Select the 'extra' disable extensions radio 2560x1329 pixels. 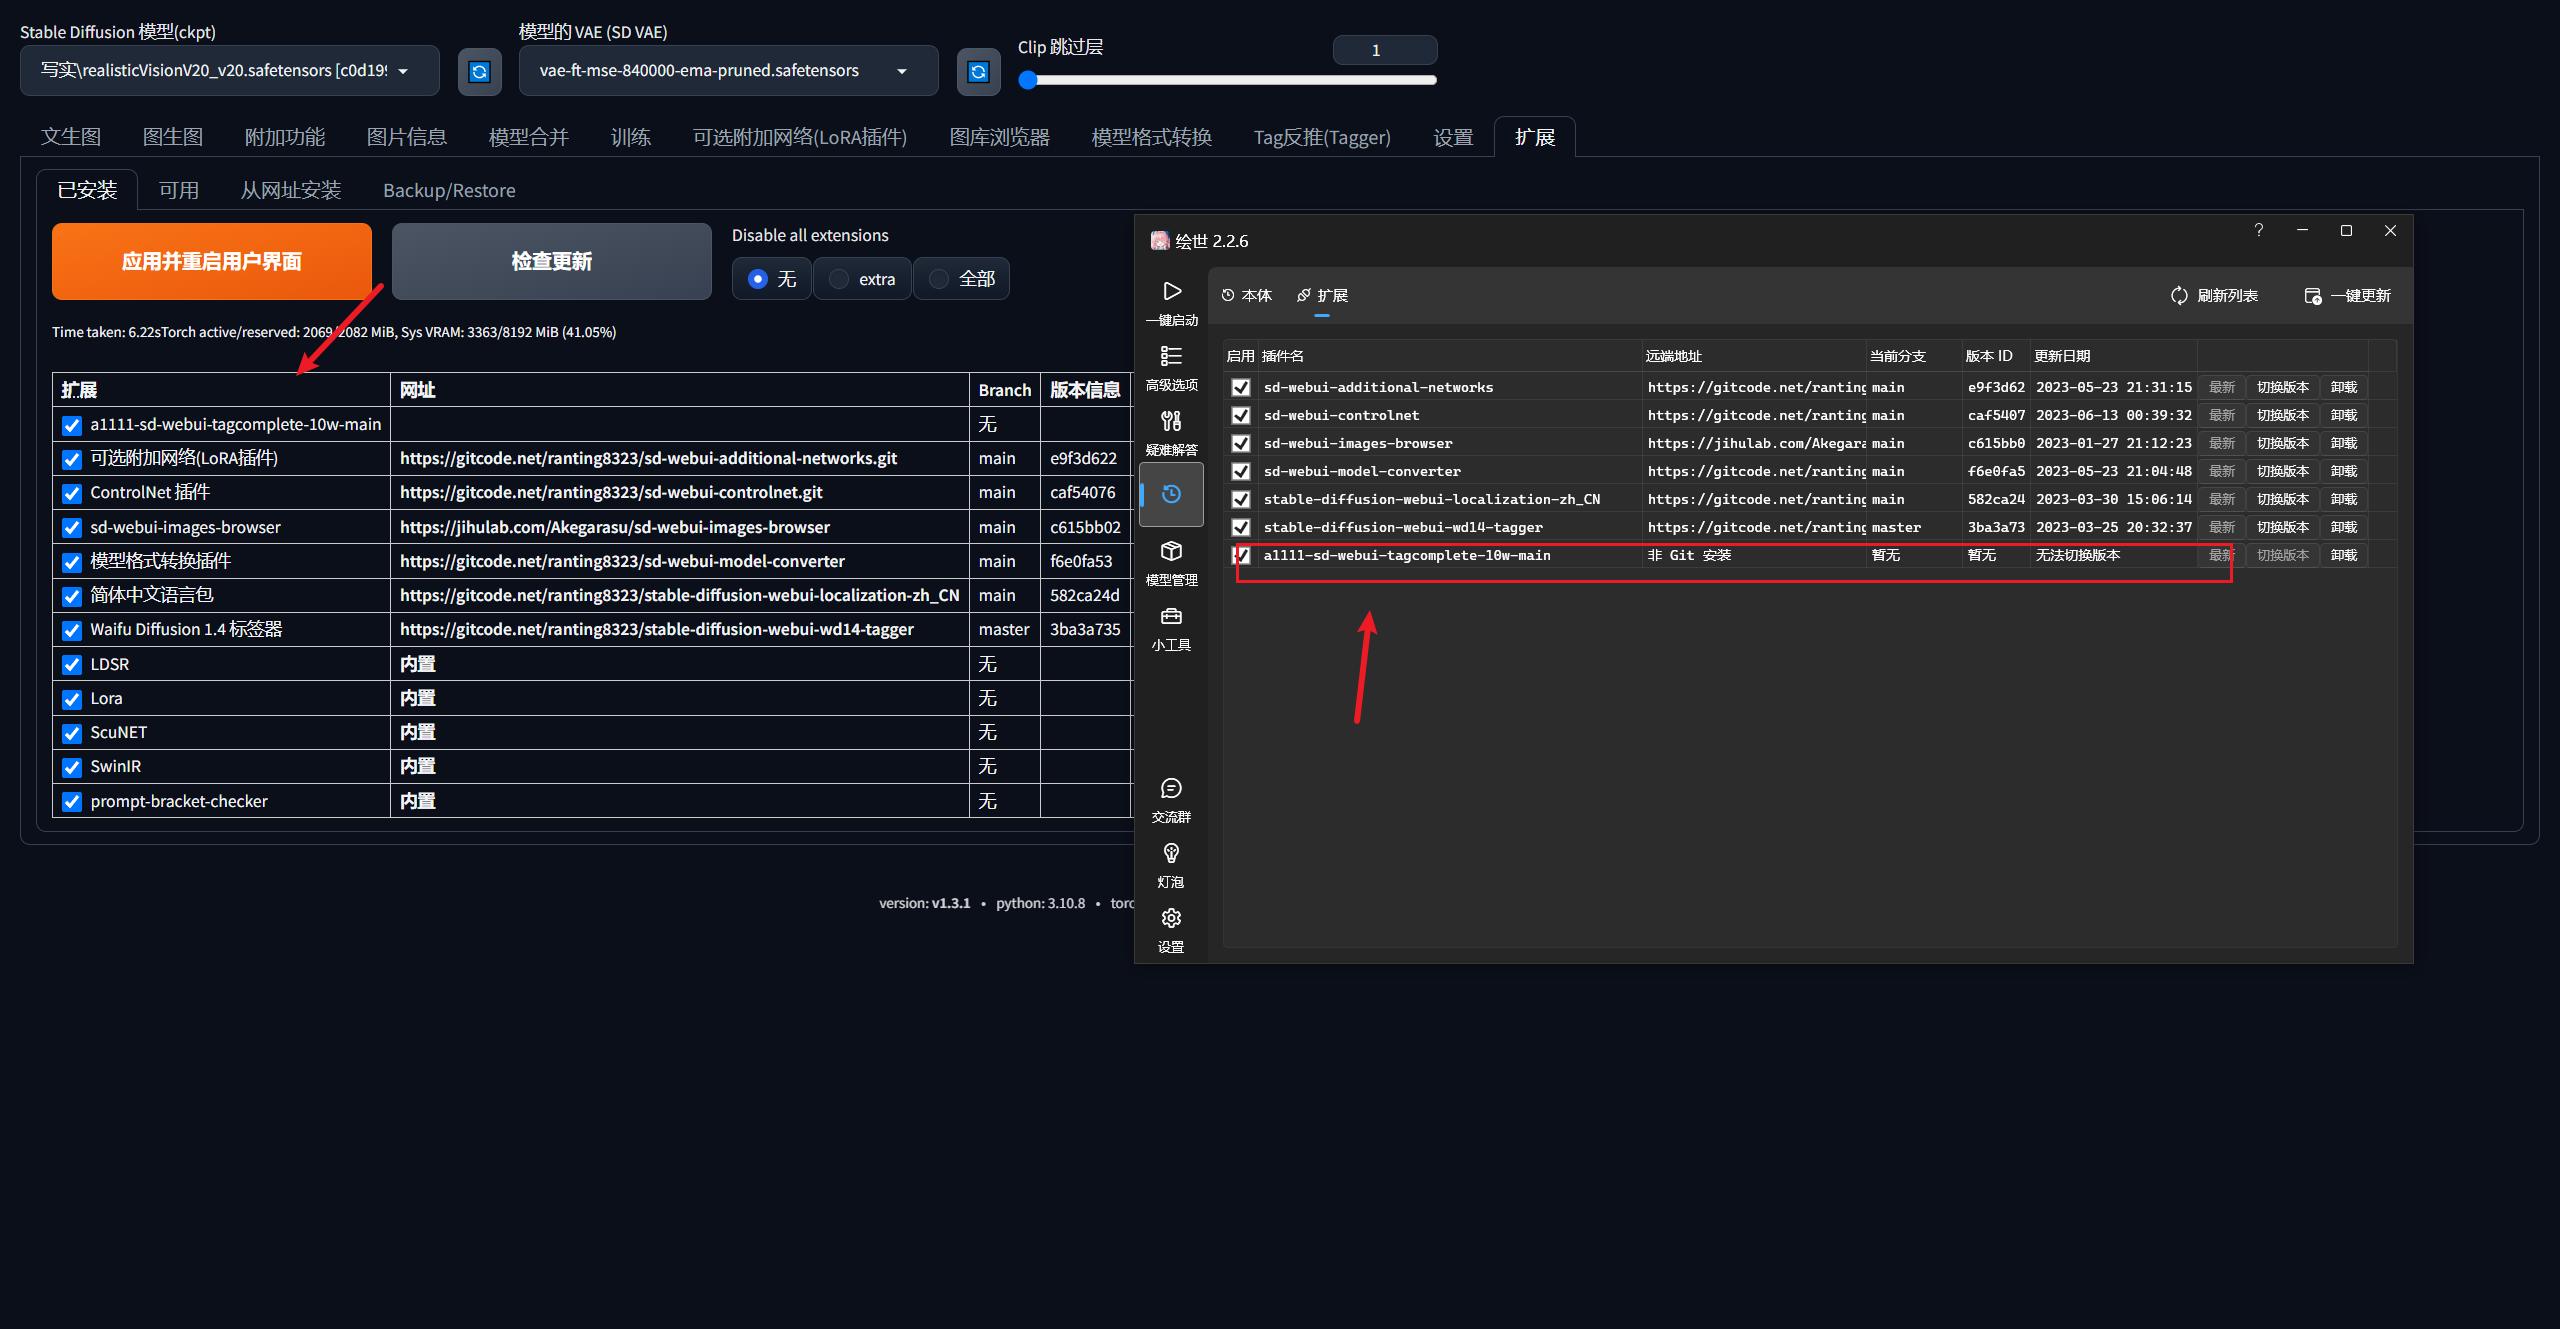coord(839,279)
